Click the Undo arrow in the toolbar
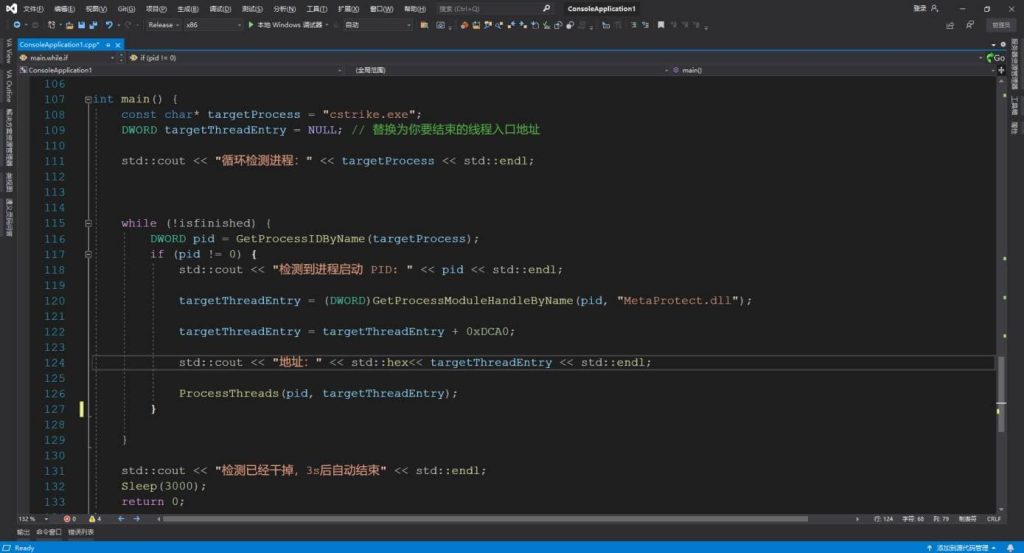The width and height of the screenshot is (1024, 553). pos(109,24)
